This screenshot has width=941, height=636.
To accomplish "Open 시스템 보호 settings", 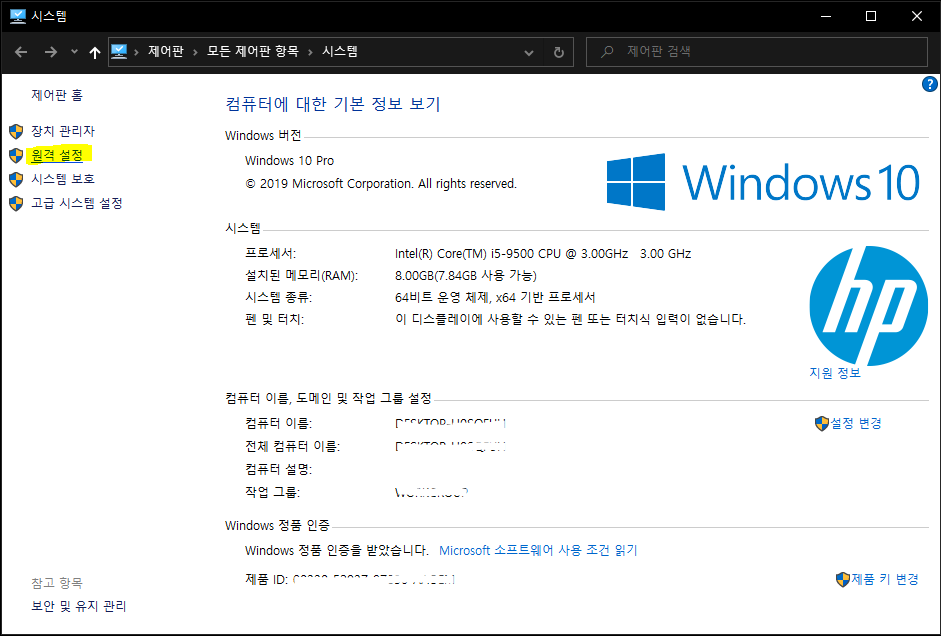I will (63, 179).
